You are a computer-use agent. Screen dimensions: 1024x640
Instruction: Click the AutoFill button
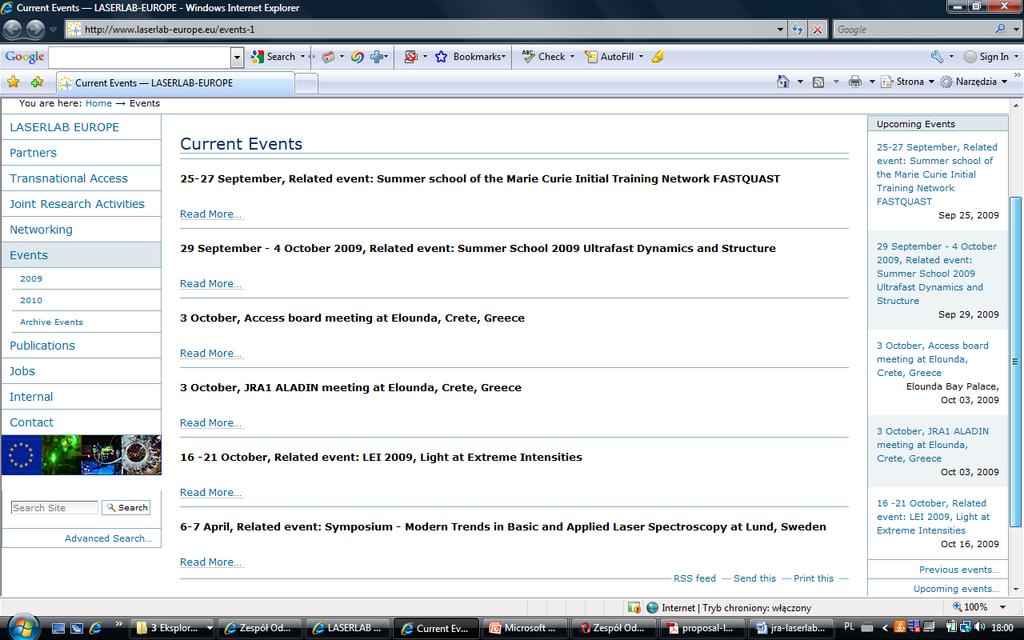point(609,57)
